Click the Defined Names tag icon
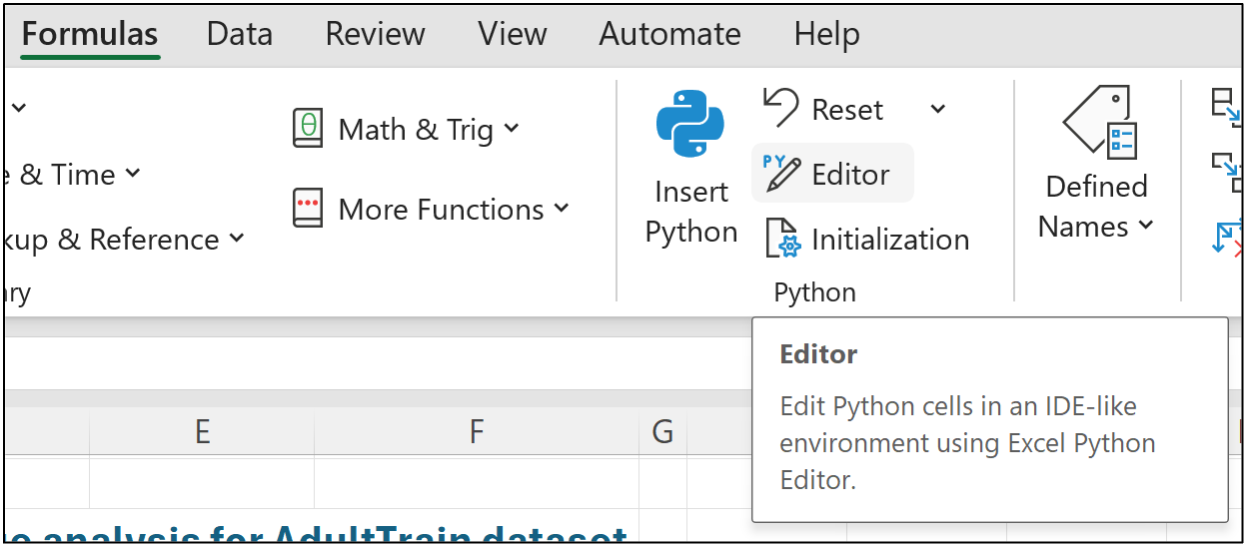Screen dimensions: 1246x546 coord(1096,122)
